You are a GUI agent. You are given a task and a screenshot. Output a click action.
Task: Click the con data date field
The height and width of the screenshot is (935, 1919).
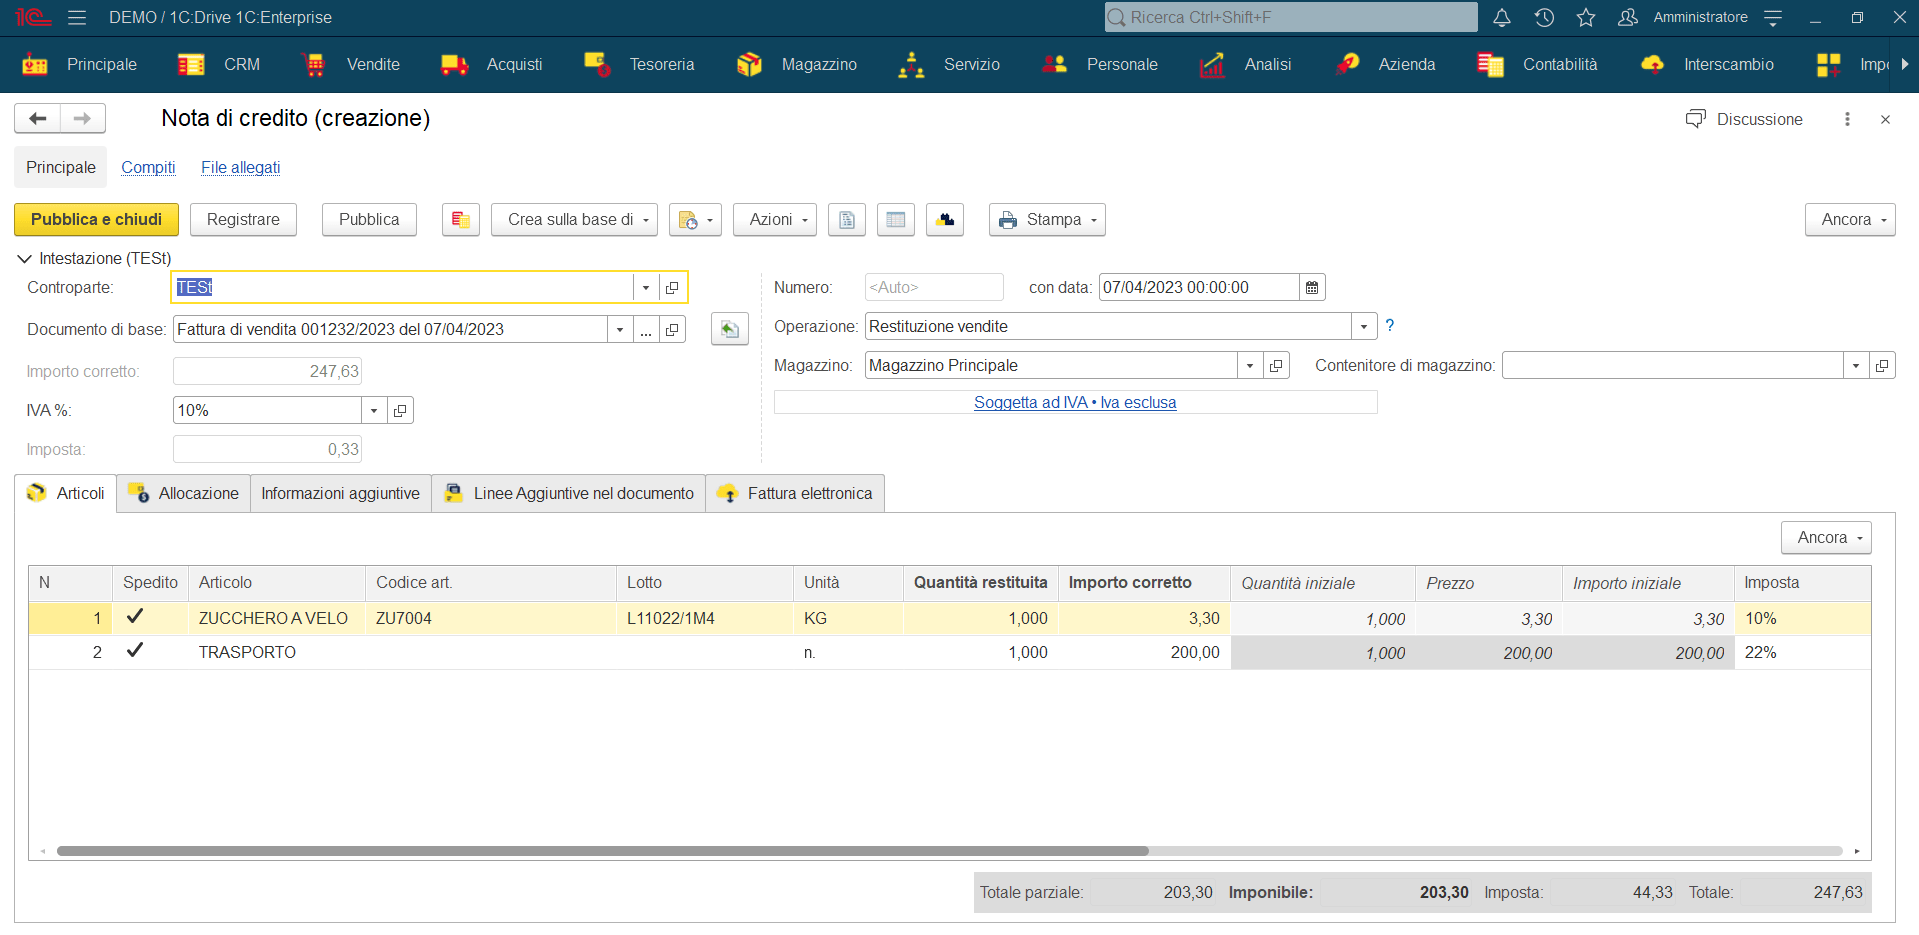[x=1199, y=288]
